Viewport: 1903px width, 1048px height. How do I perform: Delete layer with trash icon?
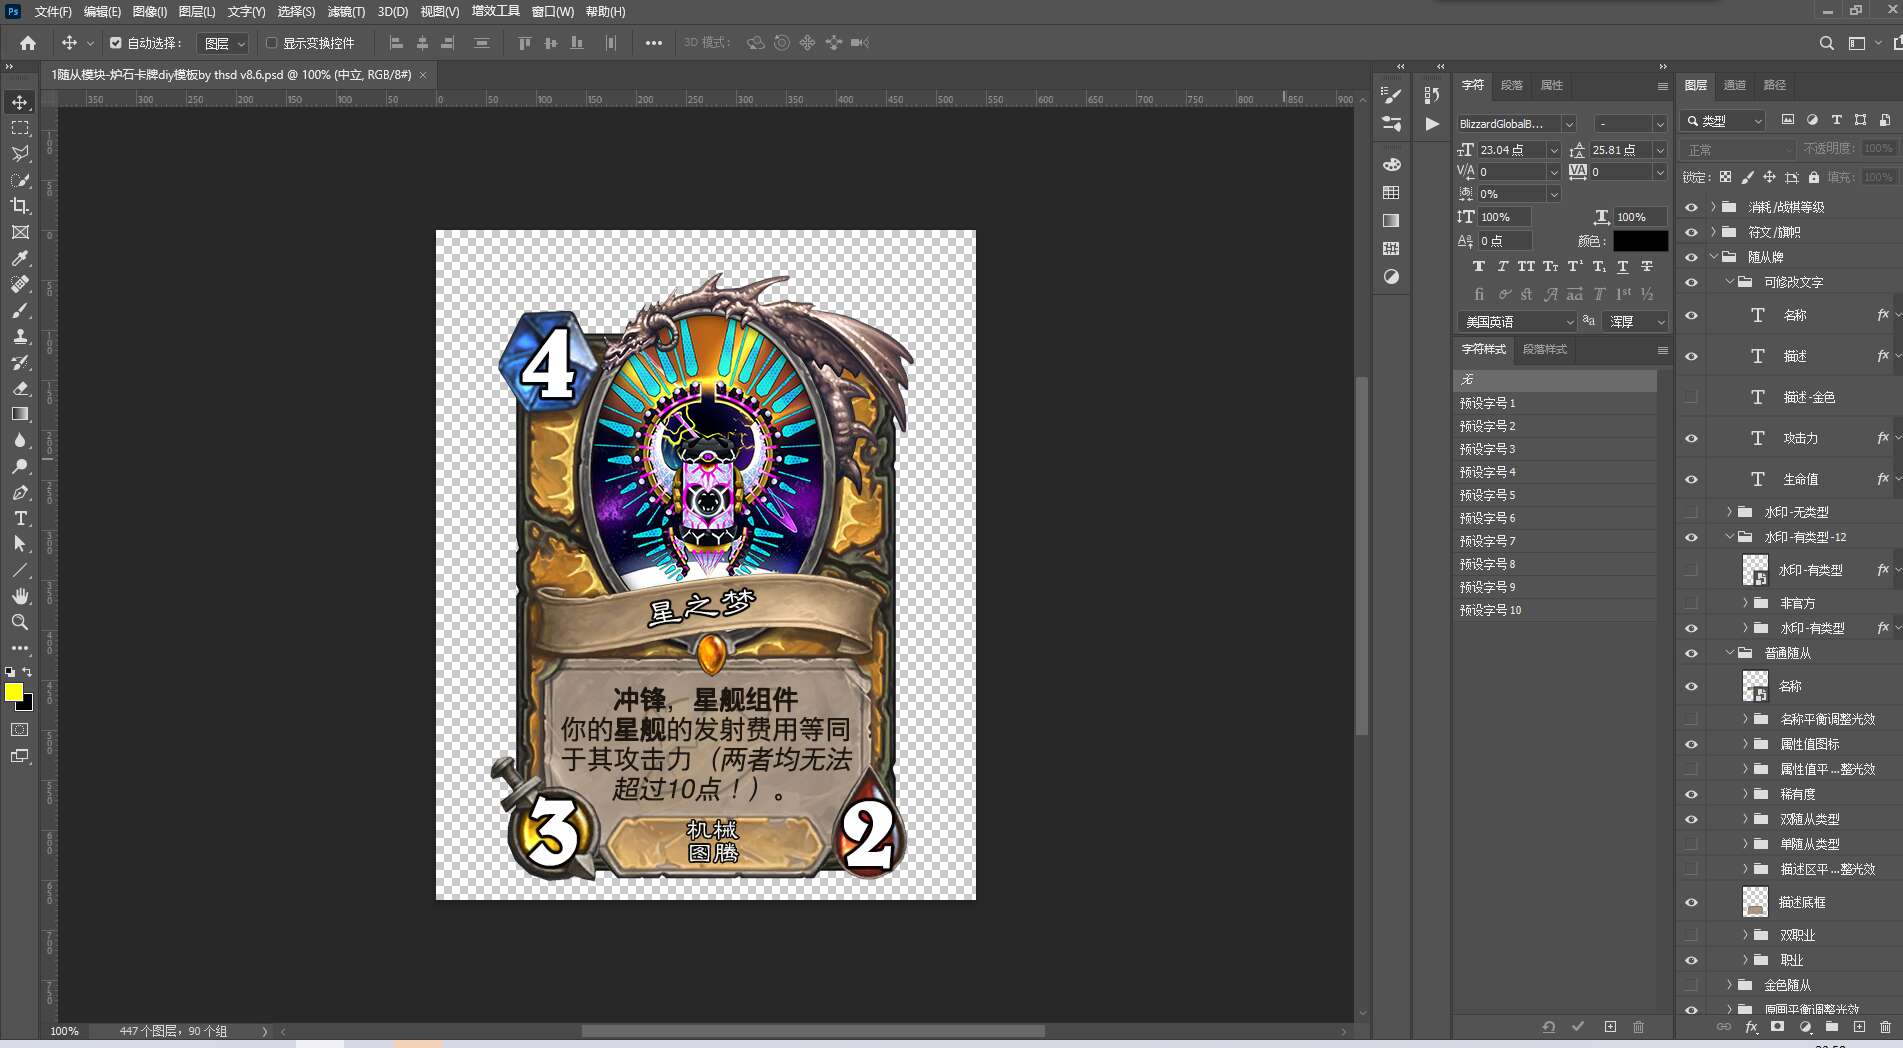pos(1885,1027)
